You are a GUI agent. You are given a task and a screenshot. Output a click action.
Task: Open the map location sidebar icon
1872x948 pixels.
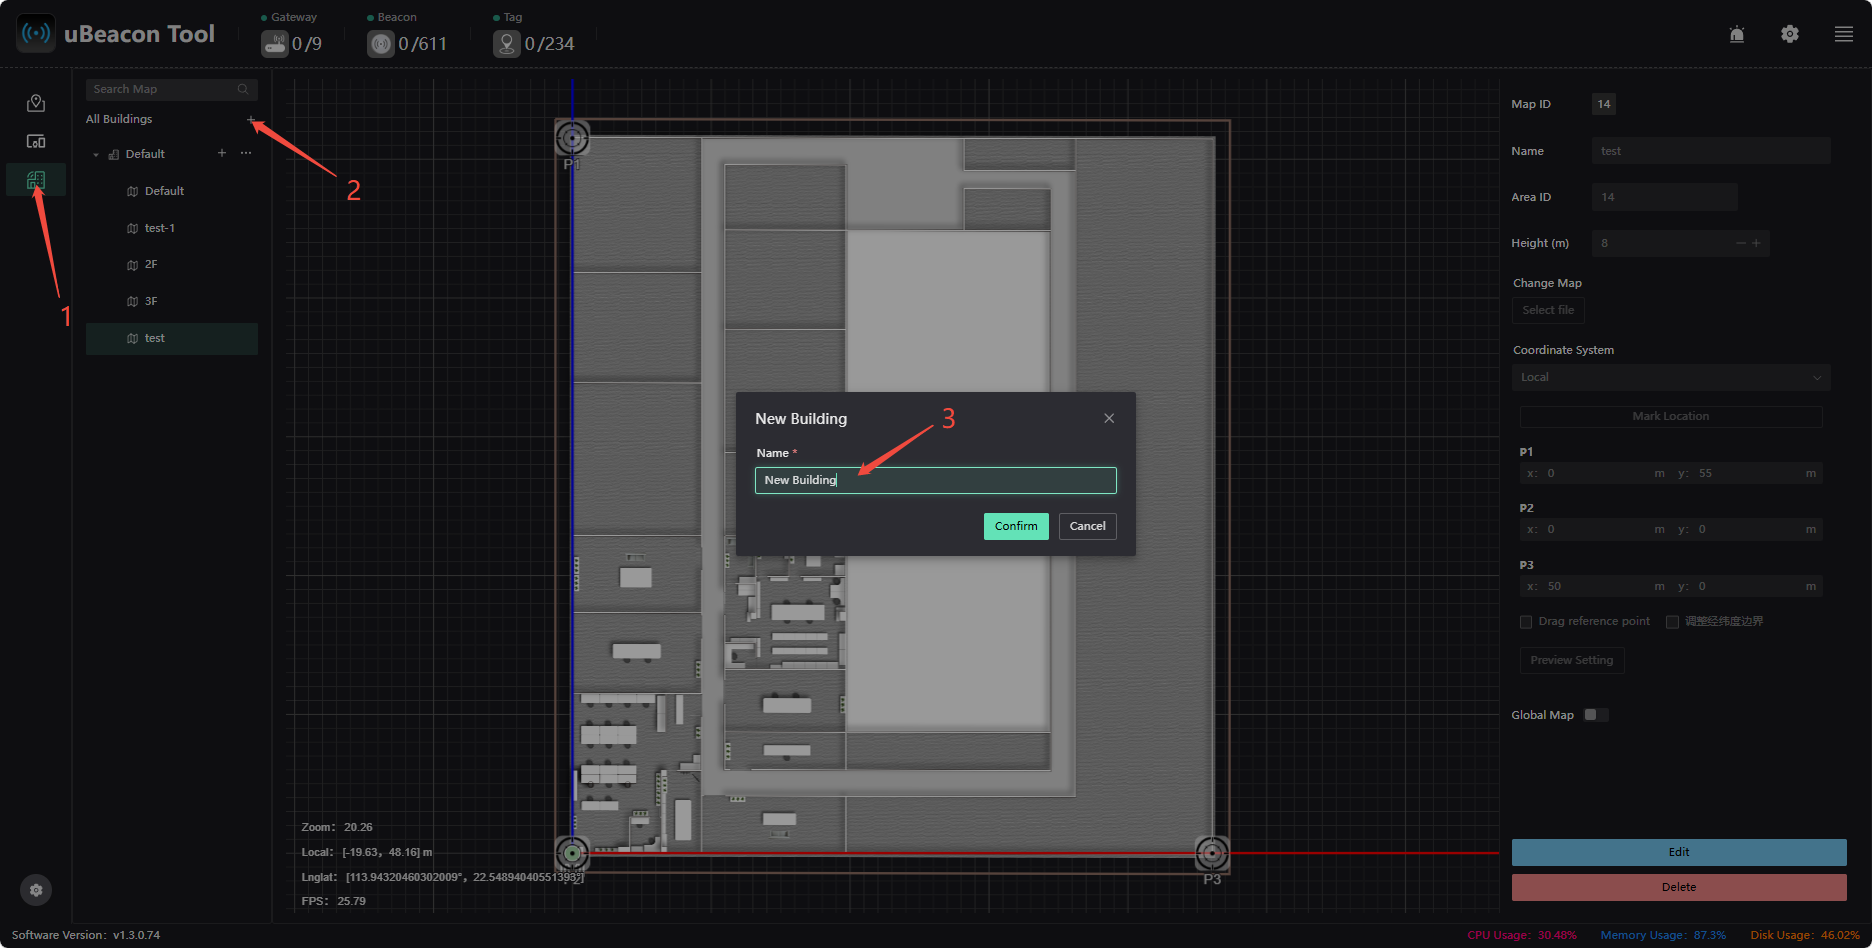(36, 103)
